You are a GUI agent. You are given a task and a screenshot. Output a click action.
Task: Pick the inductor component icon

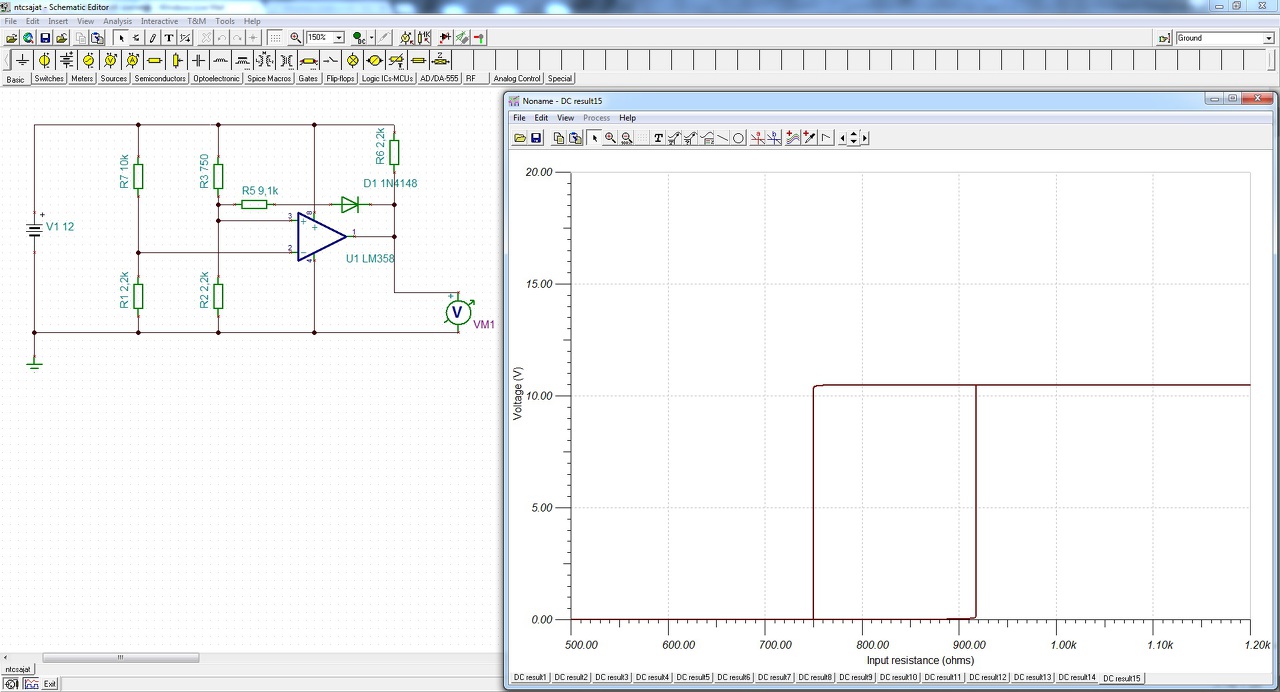click(x=220, y=60)
